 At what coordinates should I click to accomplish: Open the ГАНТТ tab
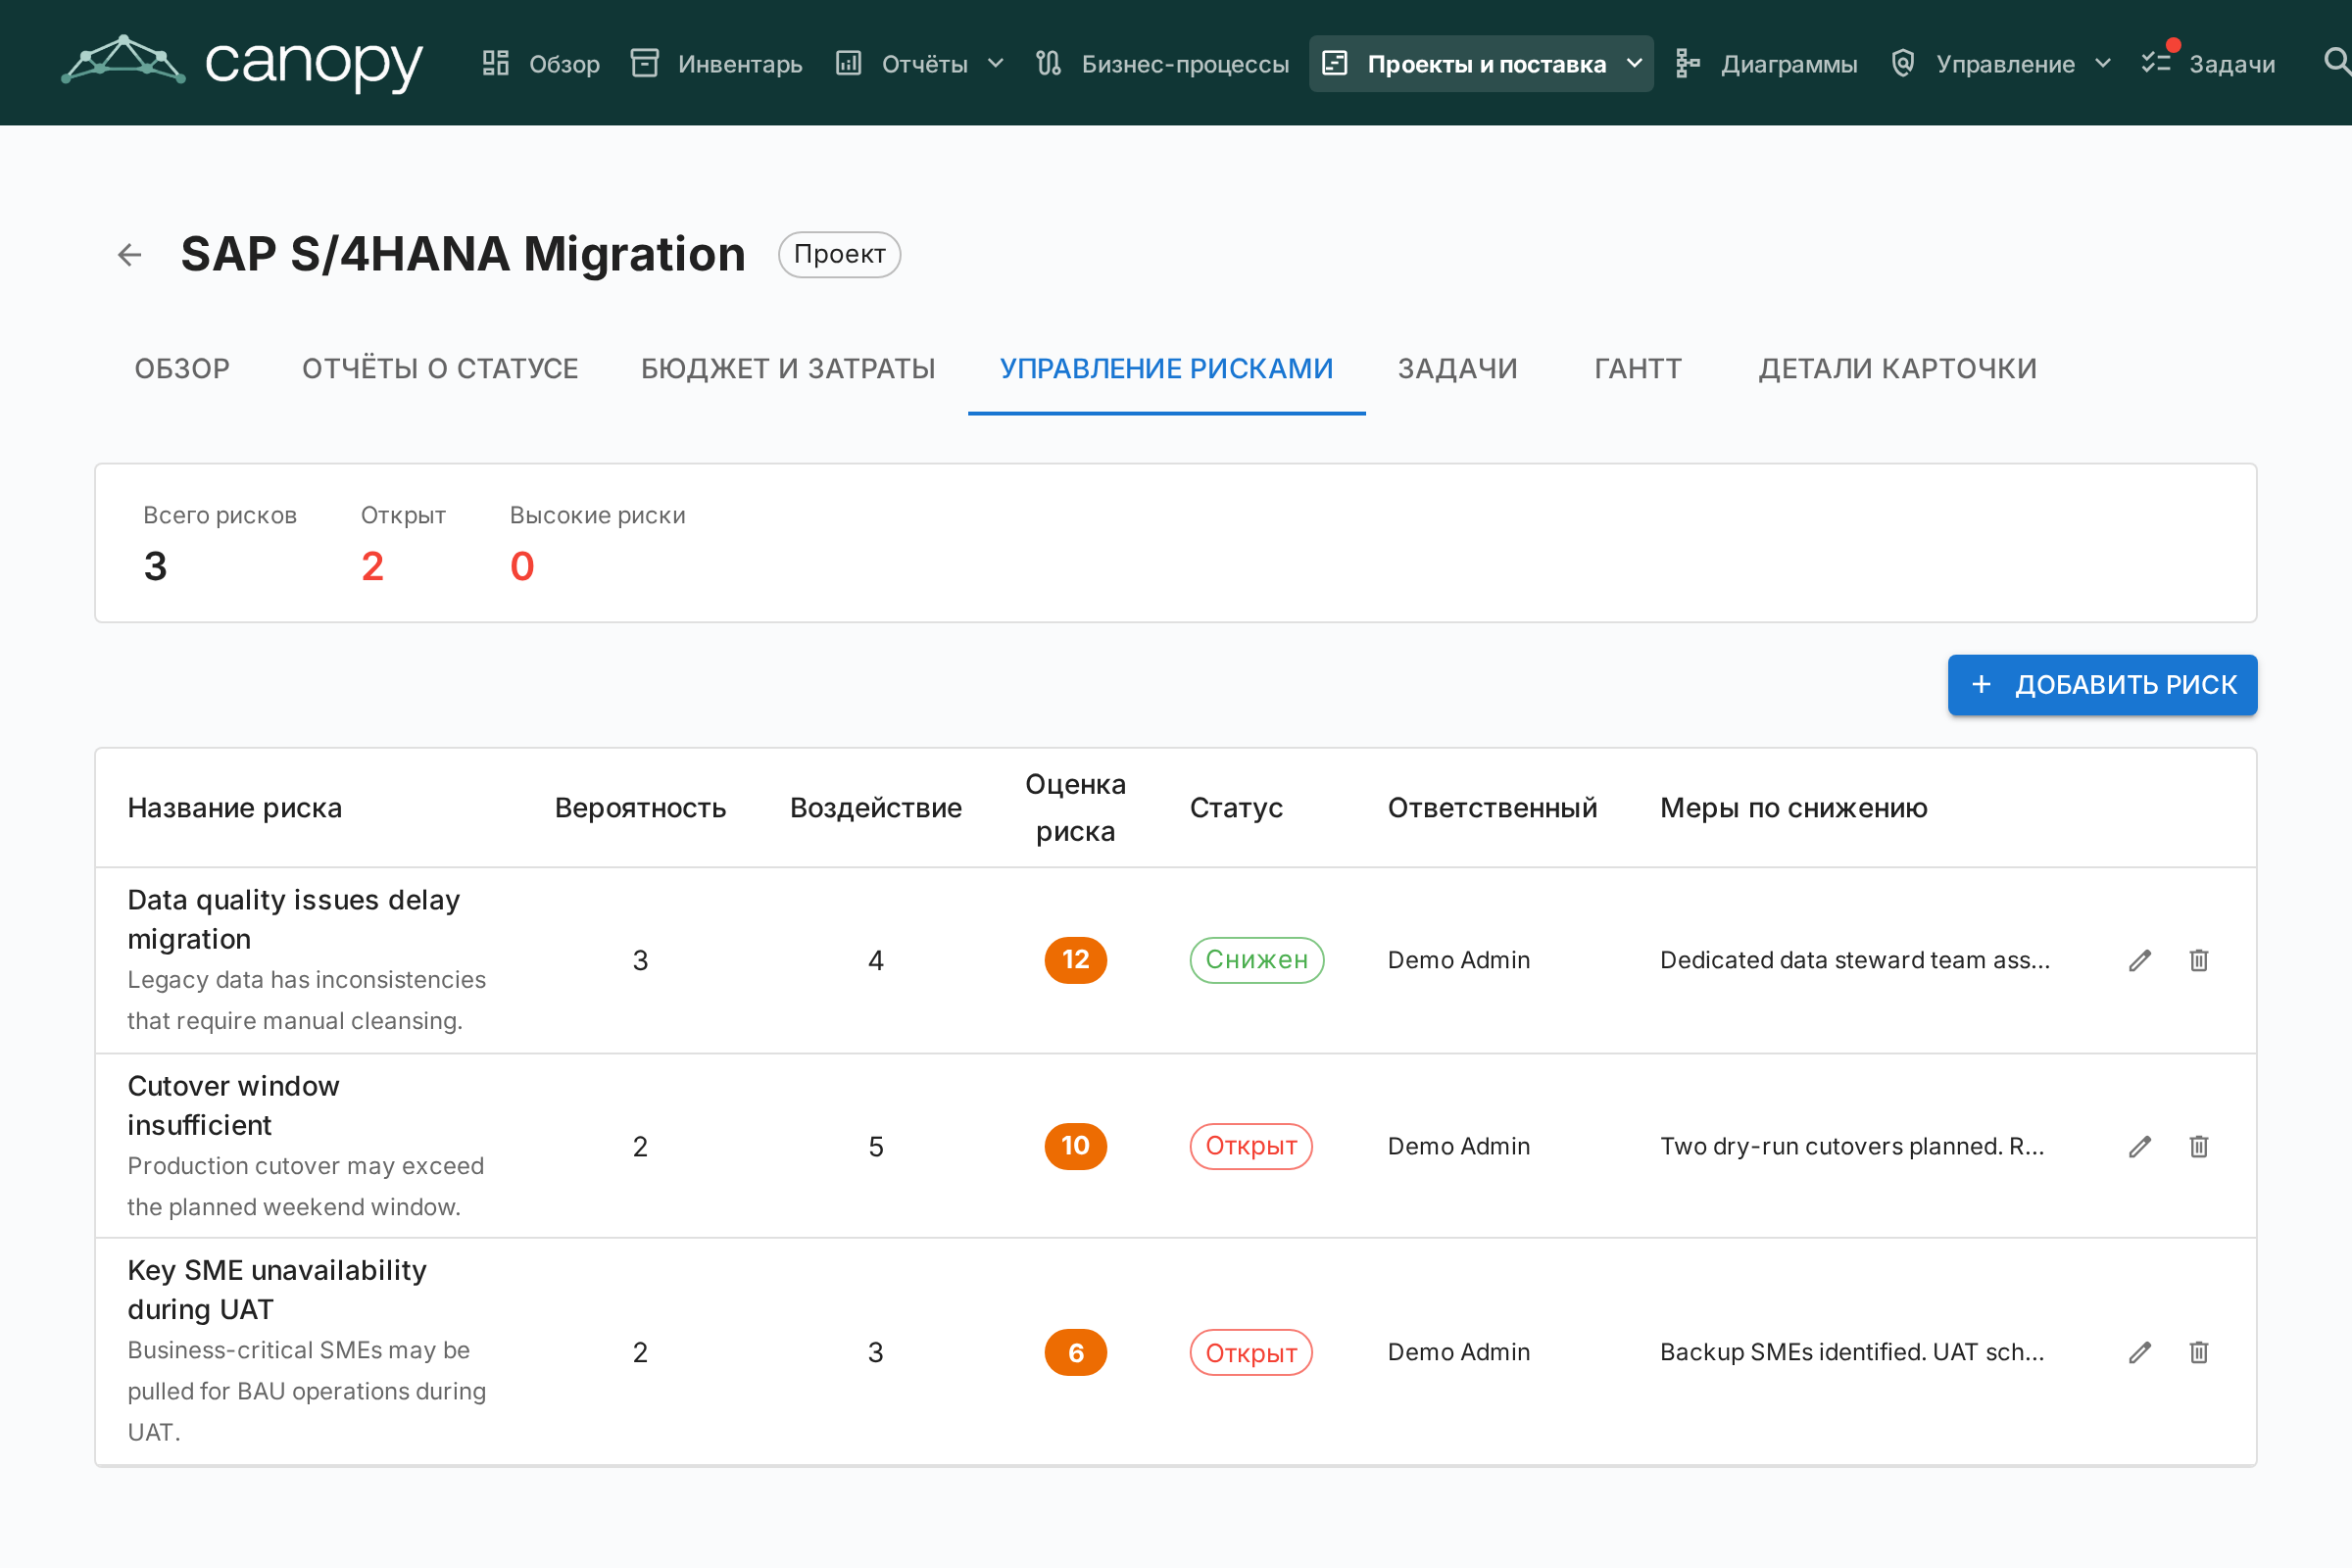pos(1638,369)
